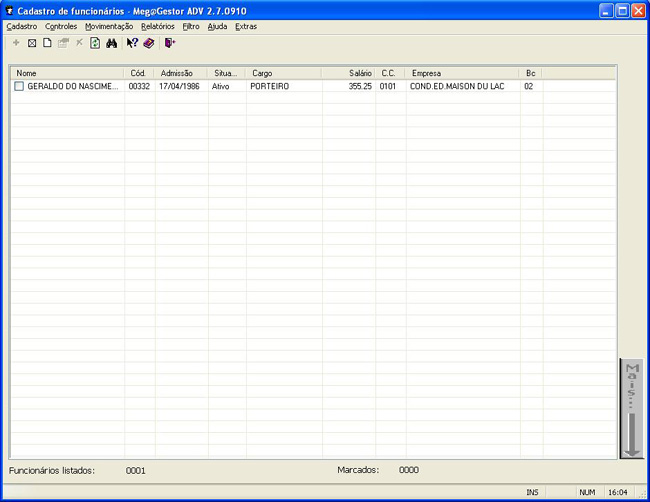
Task: Open the Relatórios menu
Action: coord(158,26)
